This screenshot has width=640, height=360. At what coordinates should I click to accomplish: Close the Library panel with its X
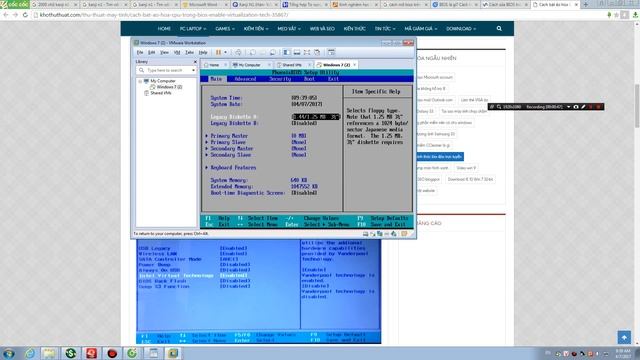coord(195,62)
